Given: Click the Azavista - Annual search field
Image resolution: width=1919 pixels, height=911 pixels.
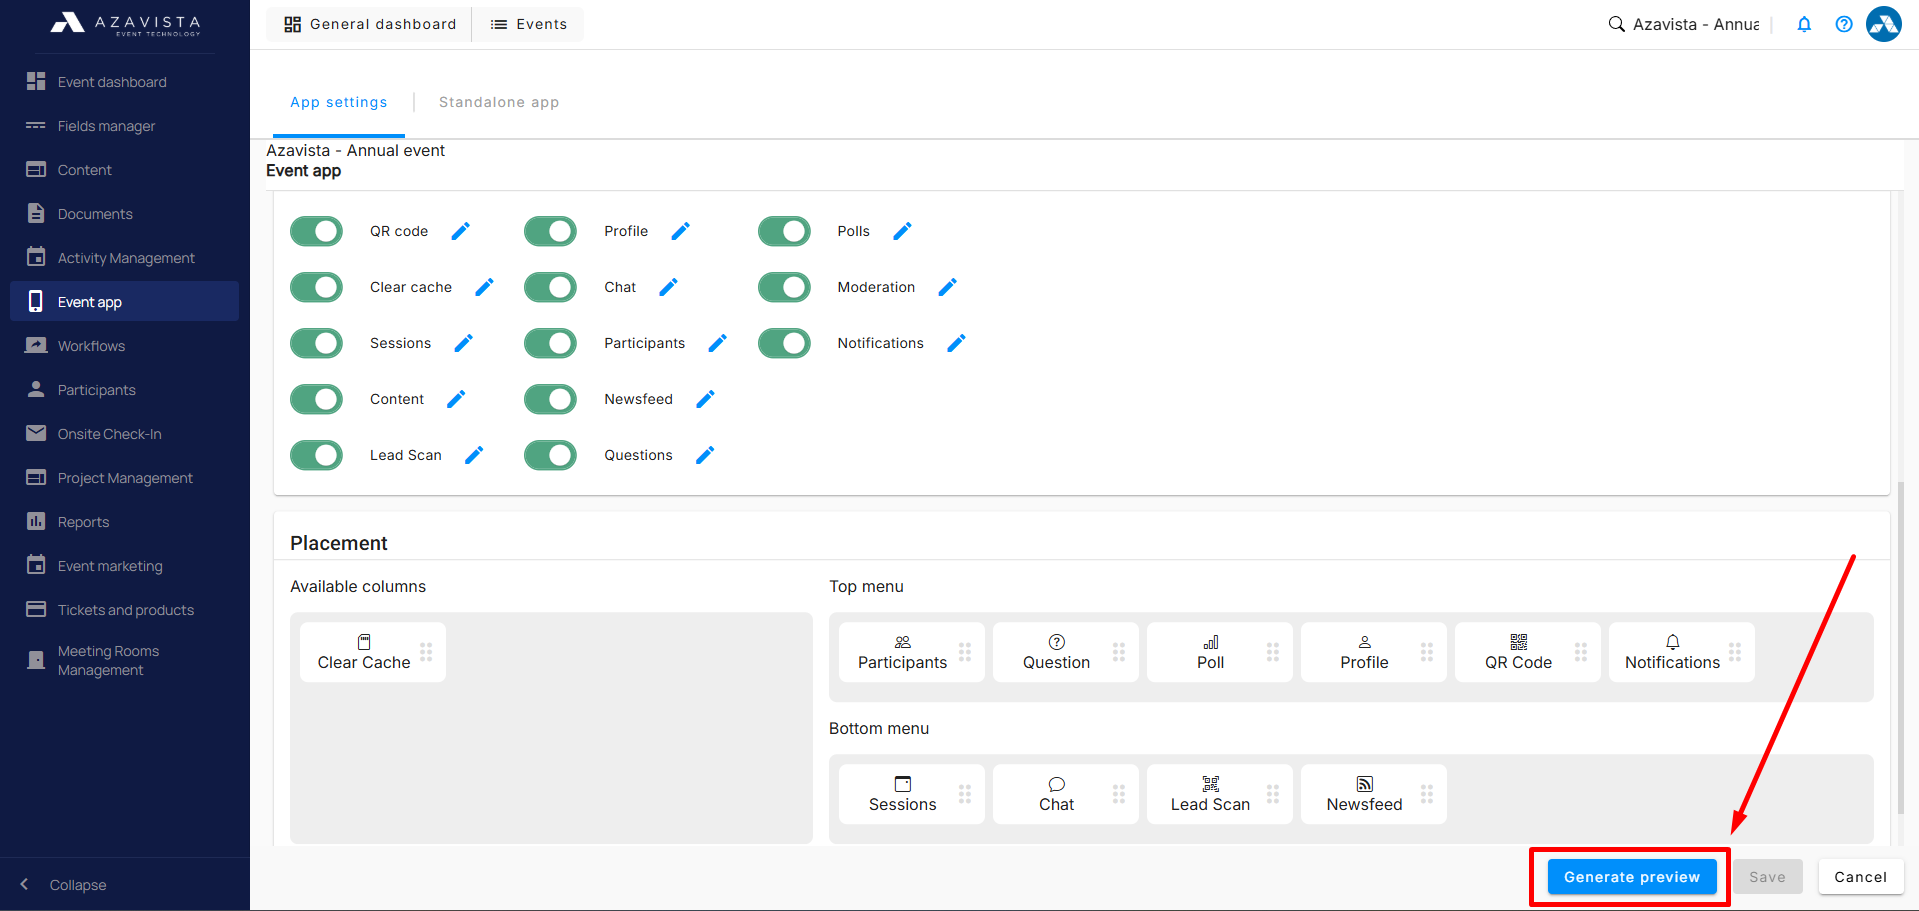Looking at the screenshot, I should 1696,24.
